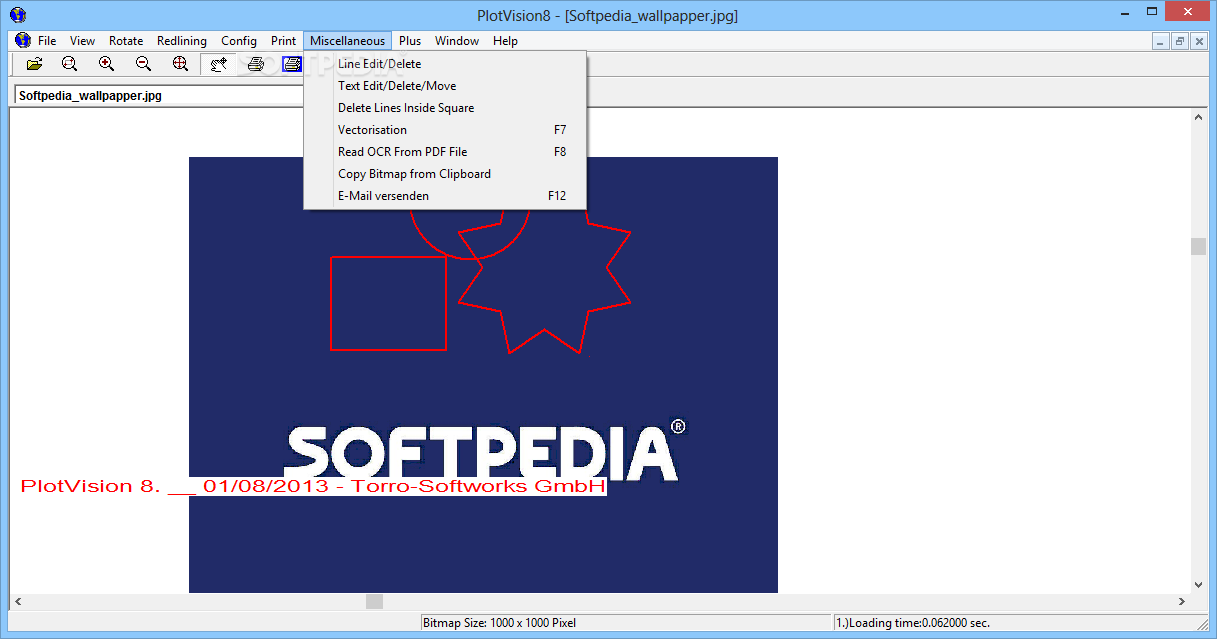The image size is (1217, 639).
Task: Toggle the pan hand tool icon
Action: tap(218, 64)
